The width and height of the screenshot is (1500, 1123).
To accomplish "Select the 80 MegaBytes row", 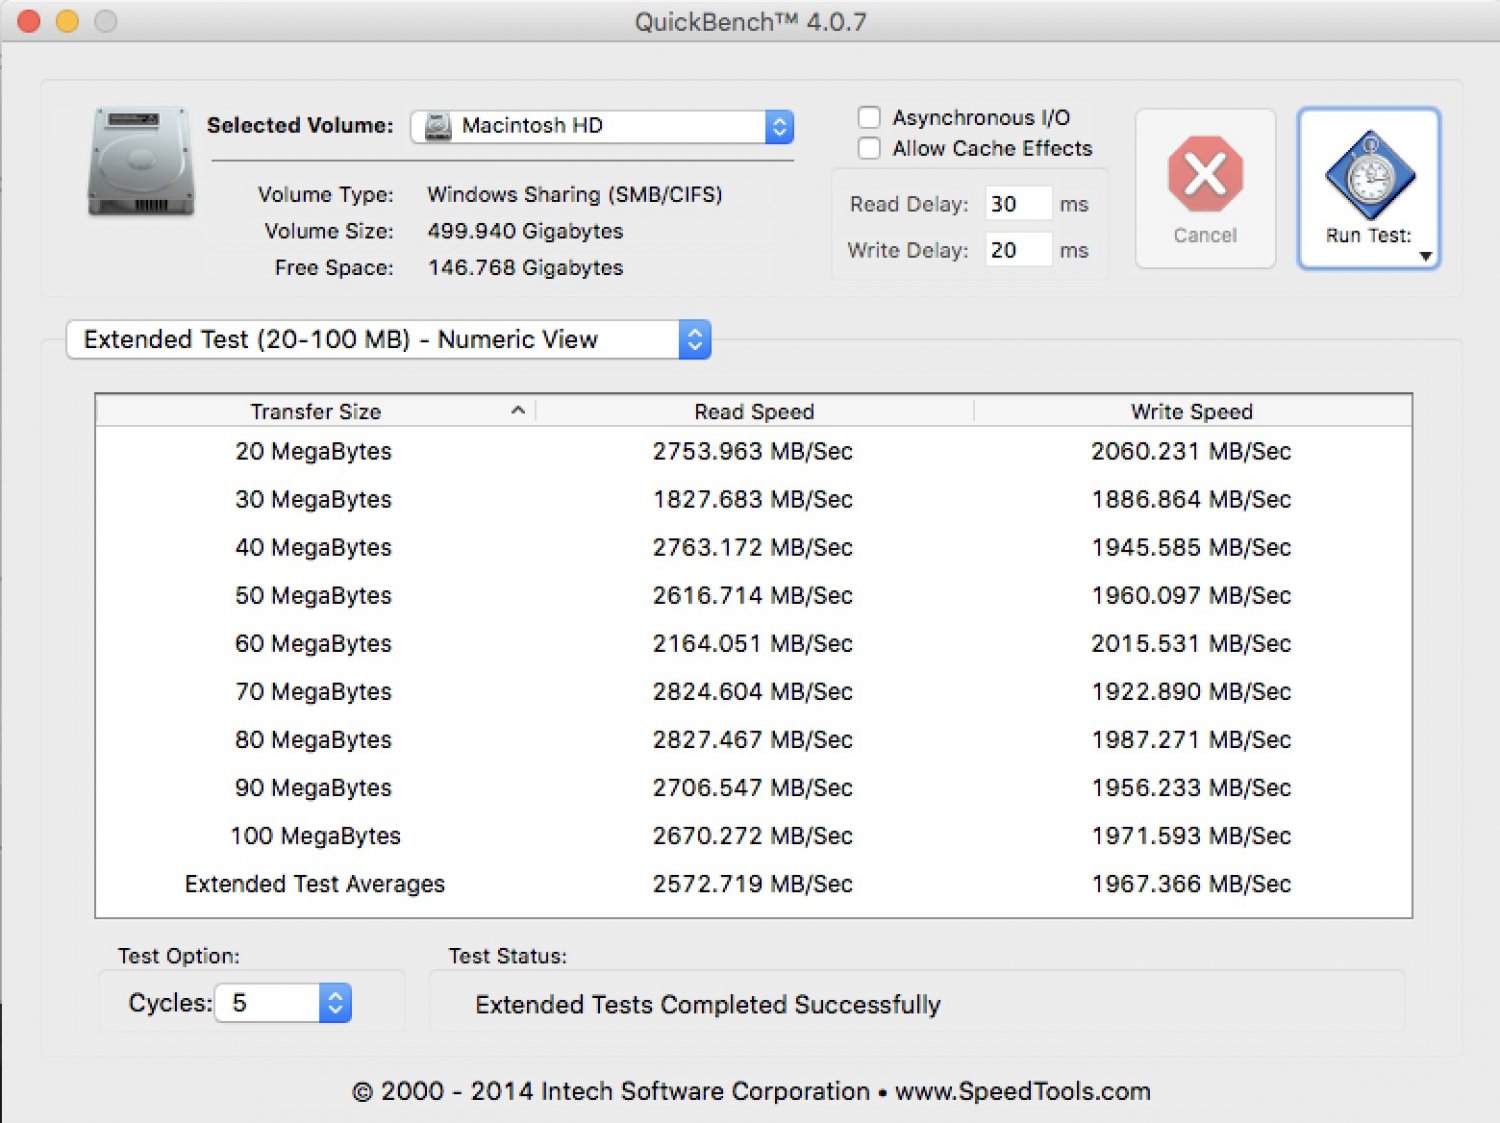I will pyautogui.click(x=754, y=740).
